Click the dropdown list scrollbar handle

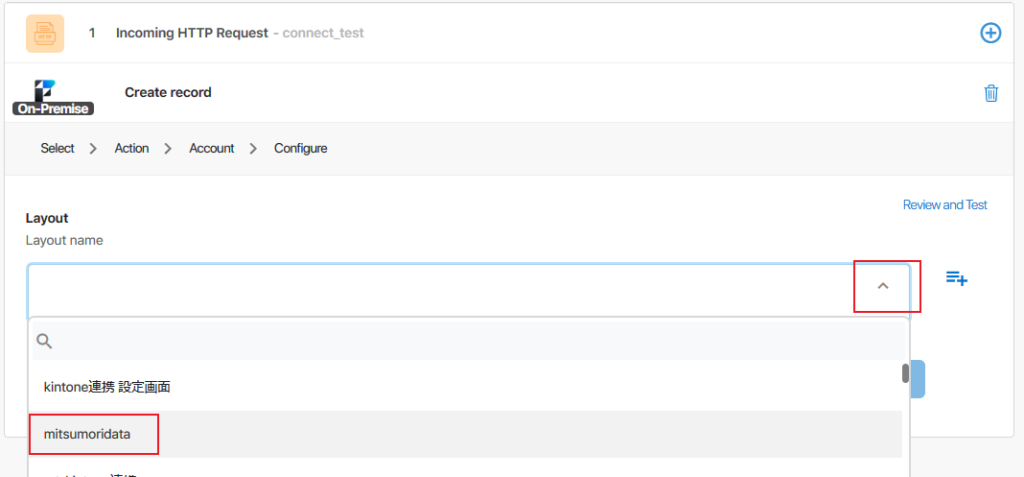pyautogui.click(x=905, y=373)
